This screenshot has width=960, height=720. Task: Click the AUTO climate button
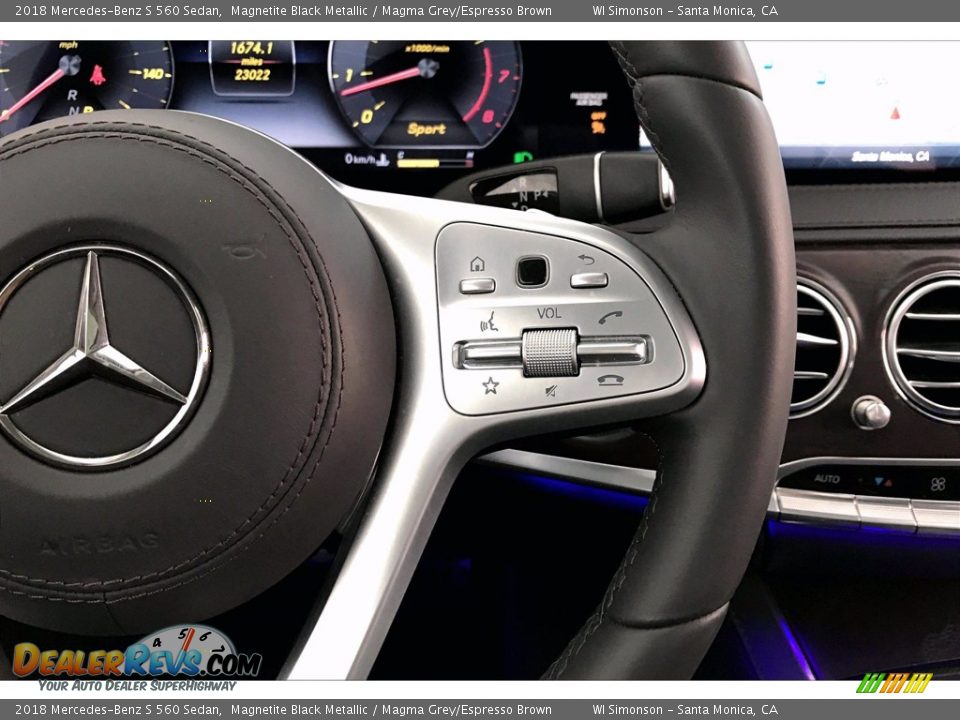[x=827, y=479]
